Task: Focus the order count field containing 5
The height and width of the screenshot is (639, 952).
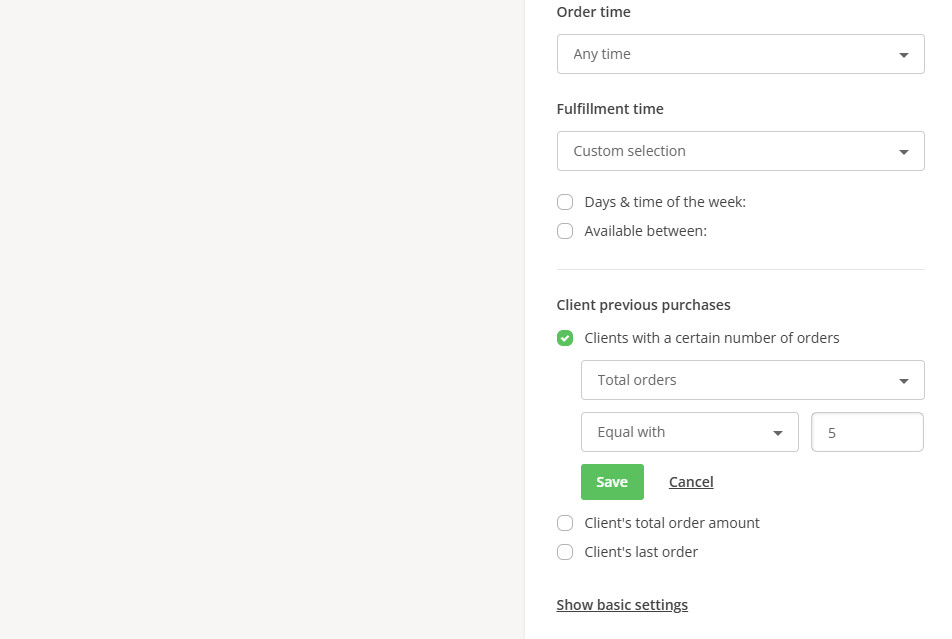Action: click(867, 432)
